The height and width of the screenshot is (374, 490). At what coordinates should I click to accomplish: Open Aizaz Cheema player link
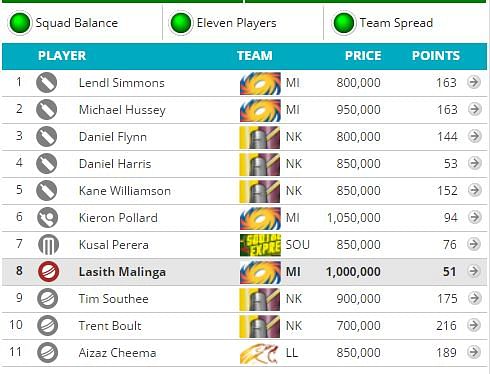pos(117,353)
